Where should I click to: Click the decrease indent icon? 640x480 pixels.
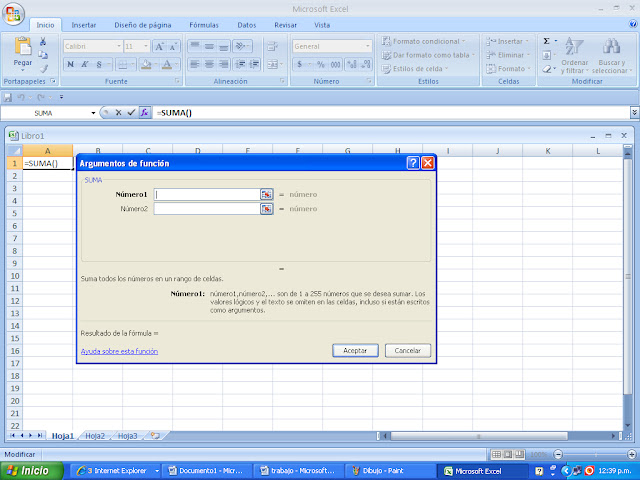pos(240,64)
